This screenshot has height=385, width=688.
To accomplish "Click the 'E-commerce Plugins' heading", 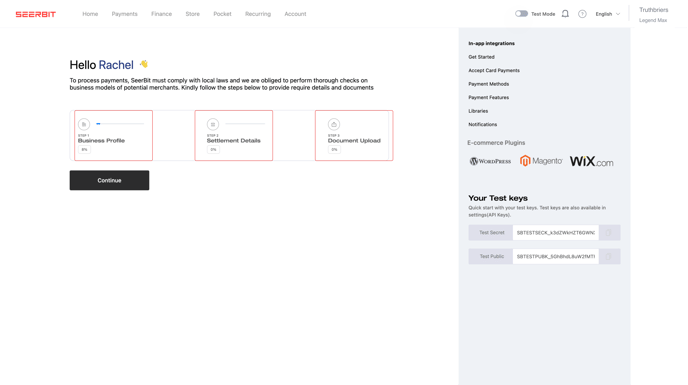I will 496,143.
